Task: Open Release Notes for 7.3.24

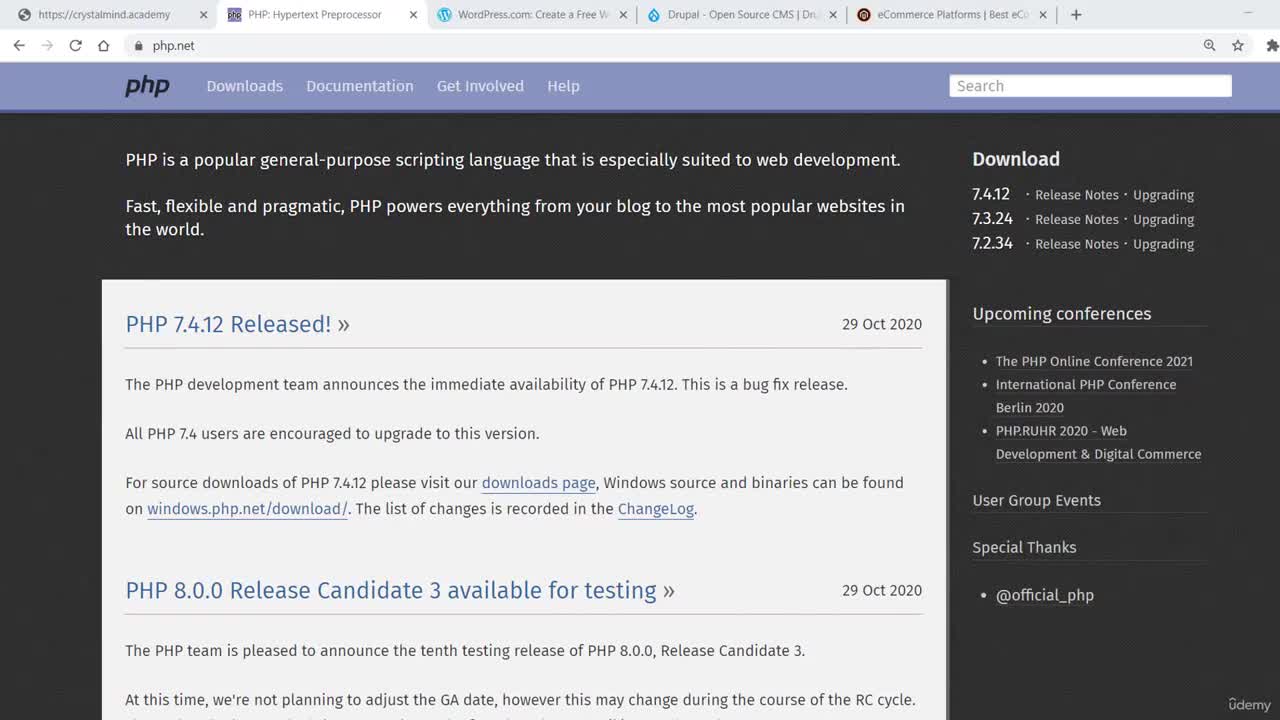Action: click(x=1077, y=219)
